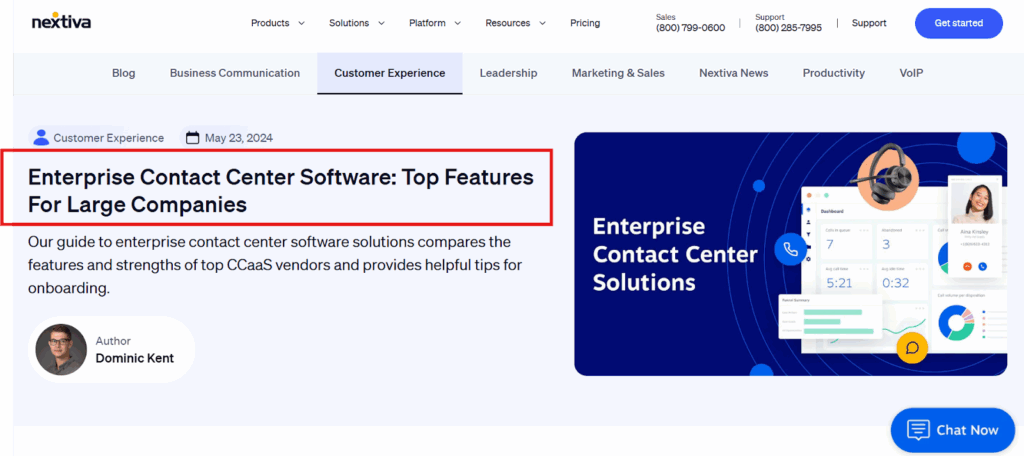Switch to the Marketing & Sales tab
1024x456 pixels.
pyautogui.click(x=618, y=73)
